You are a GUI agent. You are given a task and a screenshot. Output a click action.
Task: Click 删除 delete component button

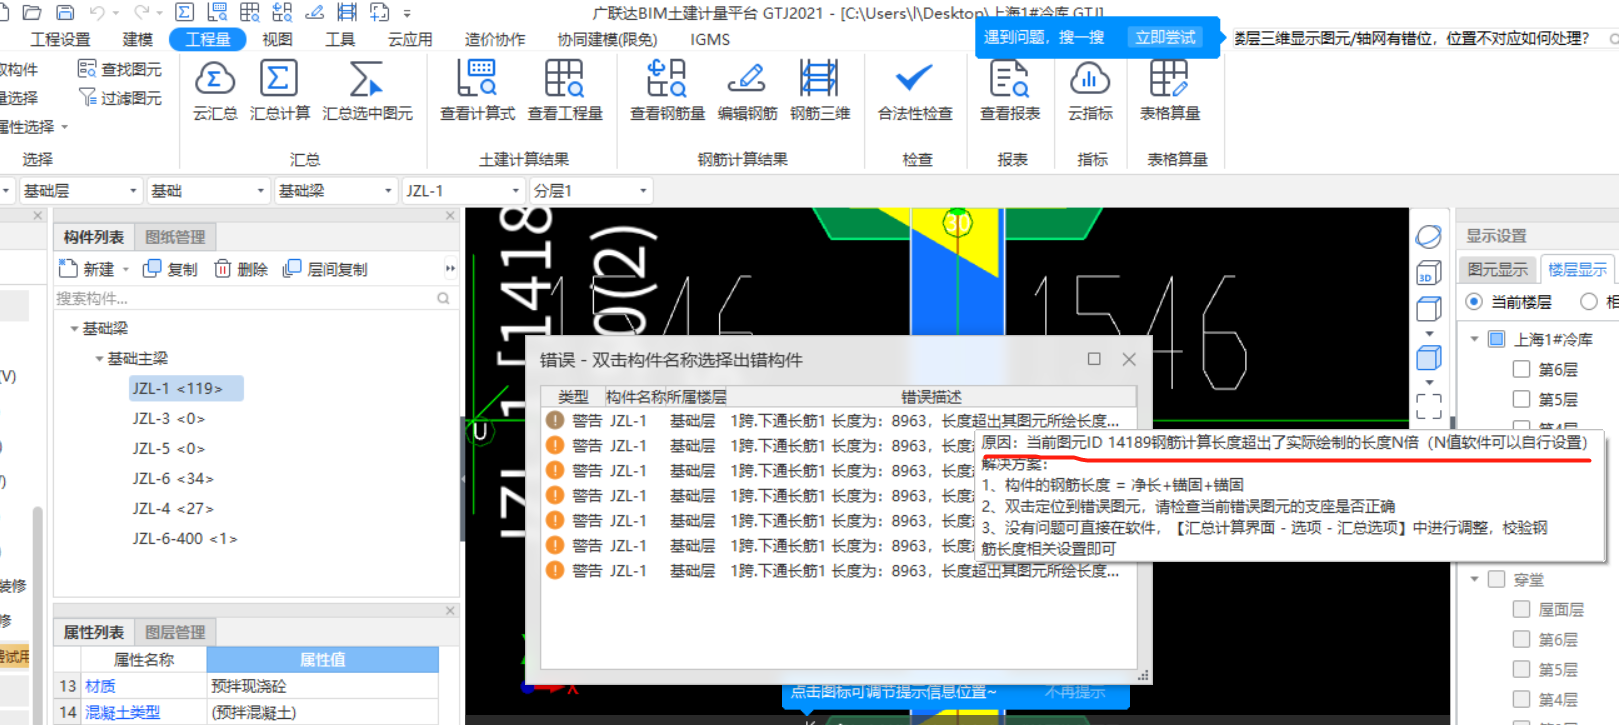(x=241, y=269)
